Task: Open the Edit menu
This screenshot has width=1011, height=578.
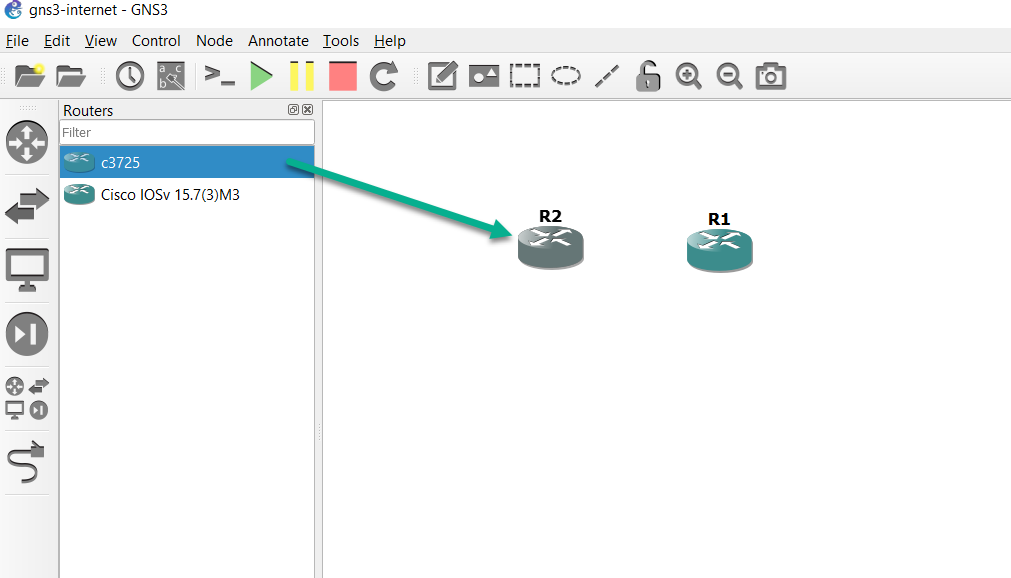Action: pyautogui.click(x=57, y=41)
